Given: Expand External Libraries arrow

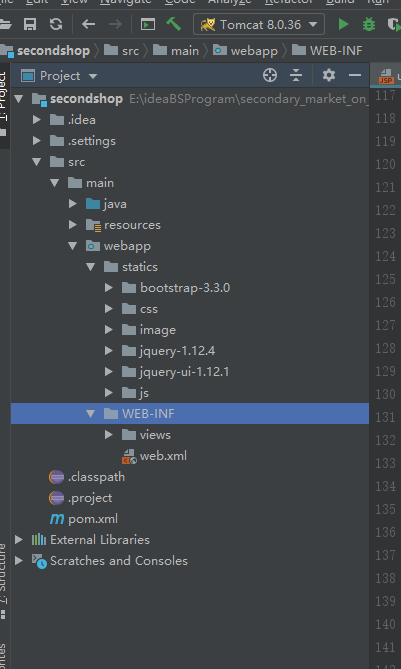Looking at the screenshot, I should [19, 540].
